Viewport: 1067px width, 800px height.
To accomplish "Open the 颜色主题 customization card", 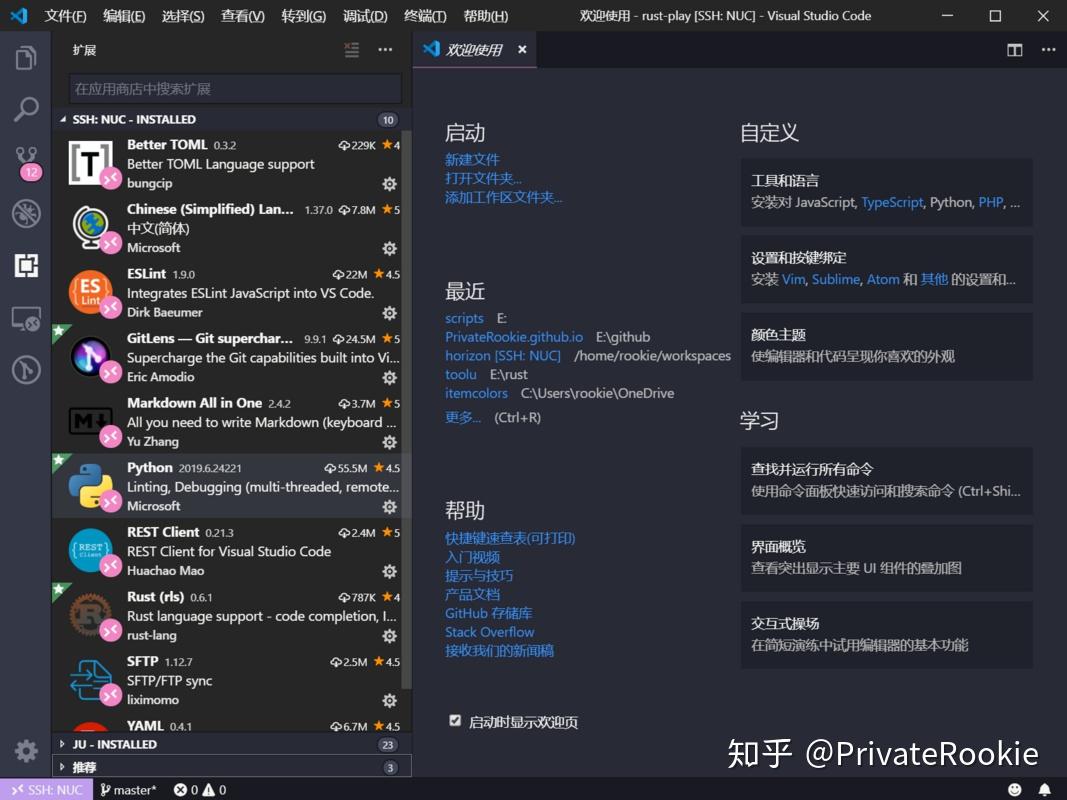I will (887, 346).
